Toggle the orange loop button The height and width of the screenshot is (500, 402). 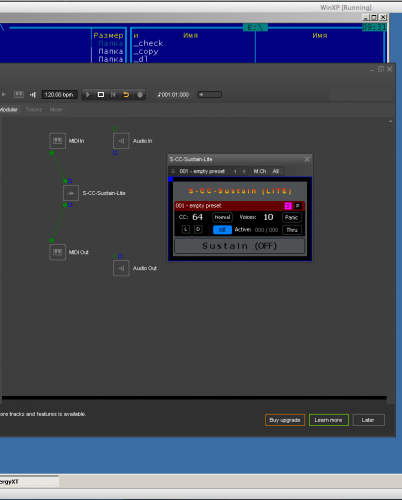(126, 95)
